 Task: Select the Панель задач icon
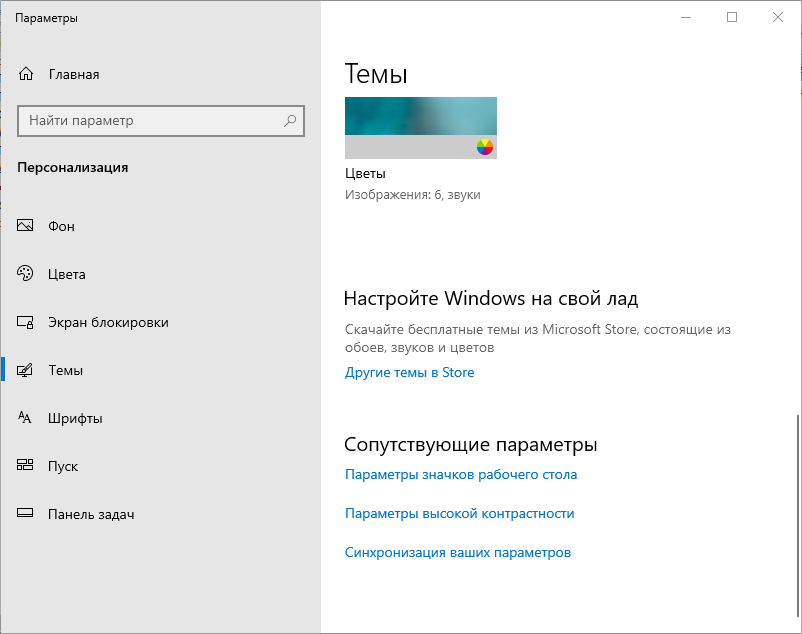coord(25,513)
